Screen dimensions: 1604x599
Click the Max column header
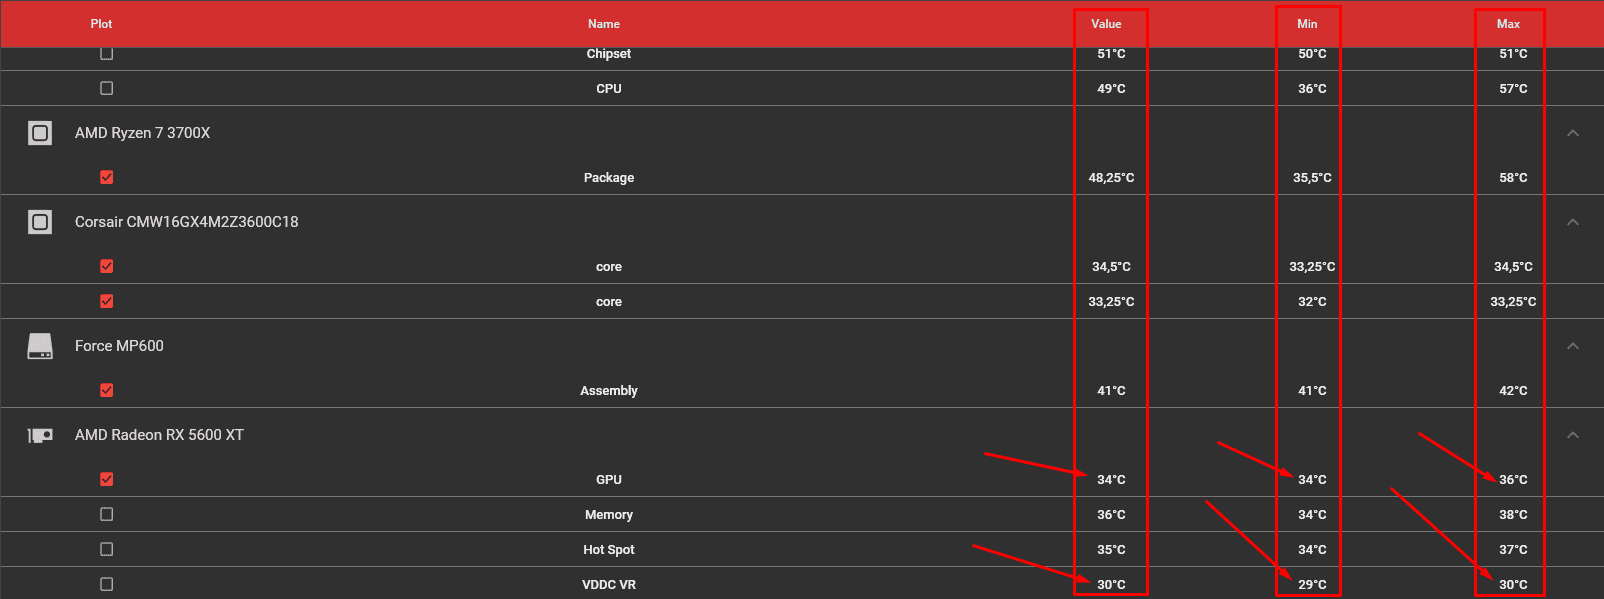1508,24
